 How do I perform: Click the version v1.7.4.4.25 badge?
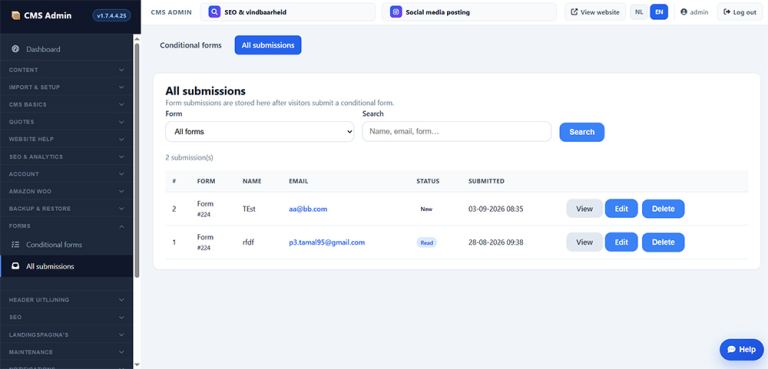(x=111, y=16)
